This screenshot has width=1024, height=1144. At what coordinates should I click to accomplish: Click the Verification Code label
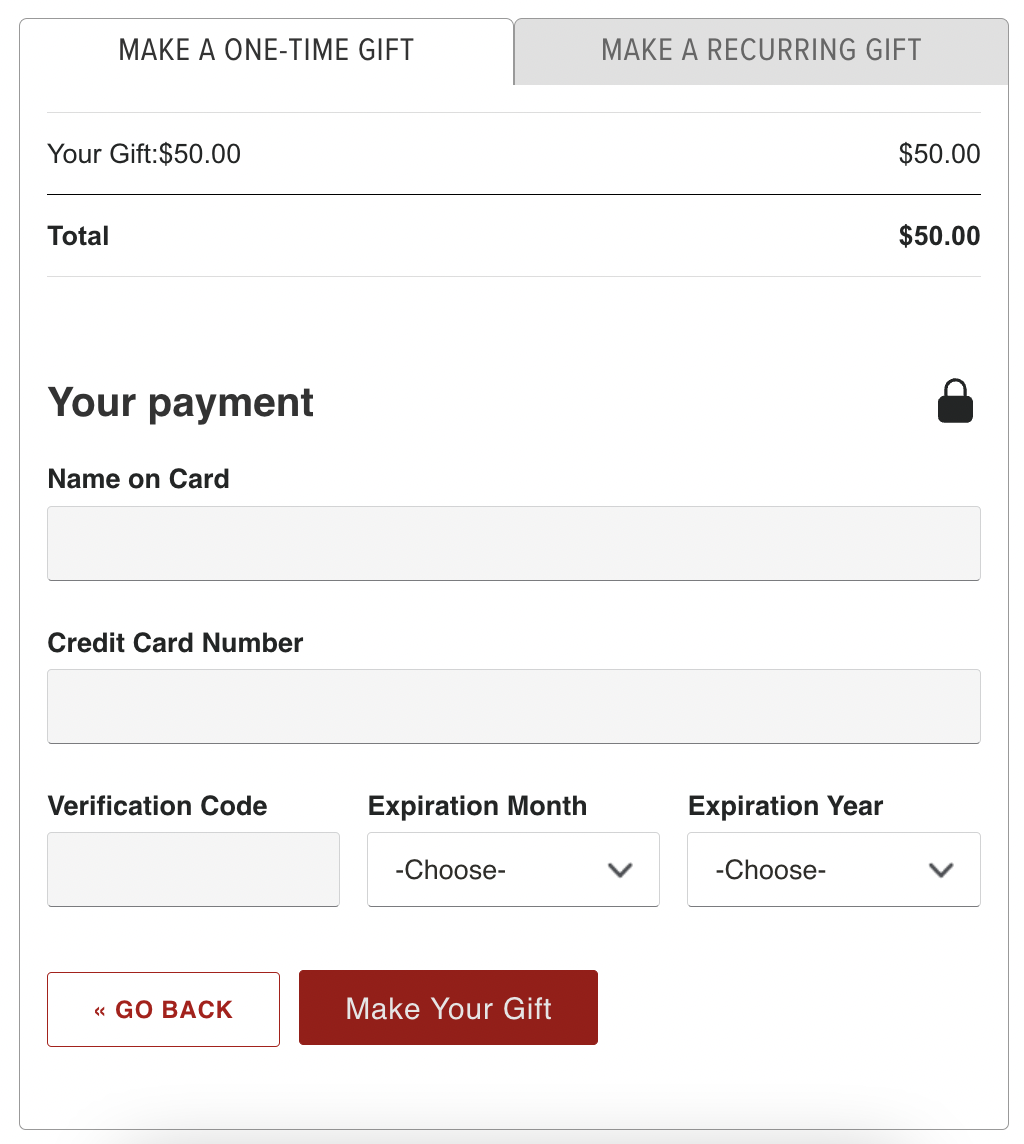point(157,806)
